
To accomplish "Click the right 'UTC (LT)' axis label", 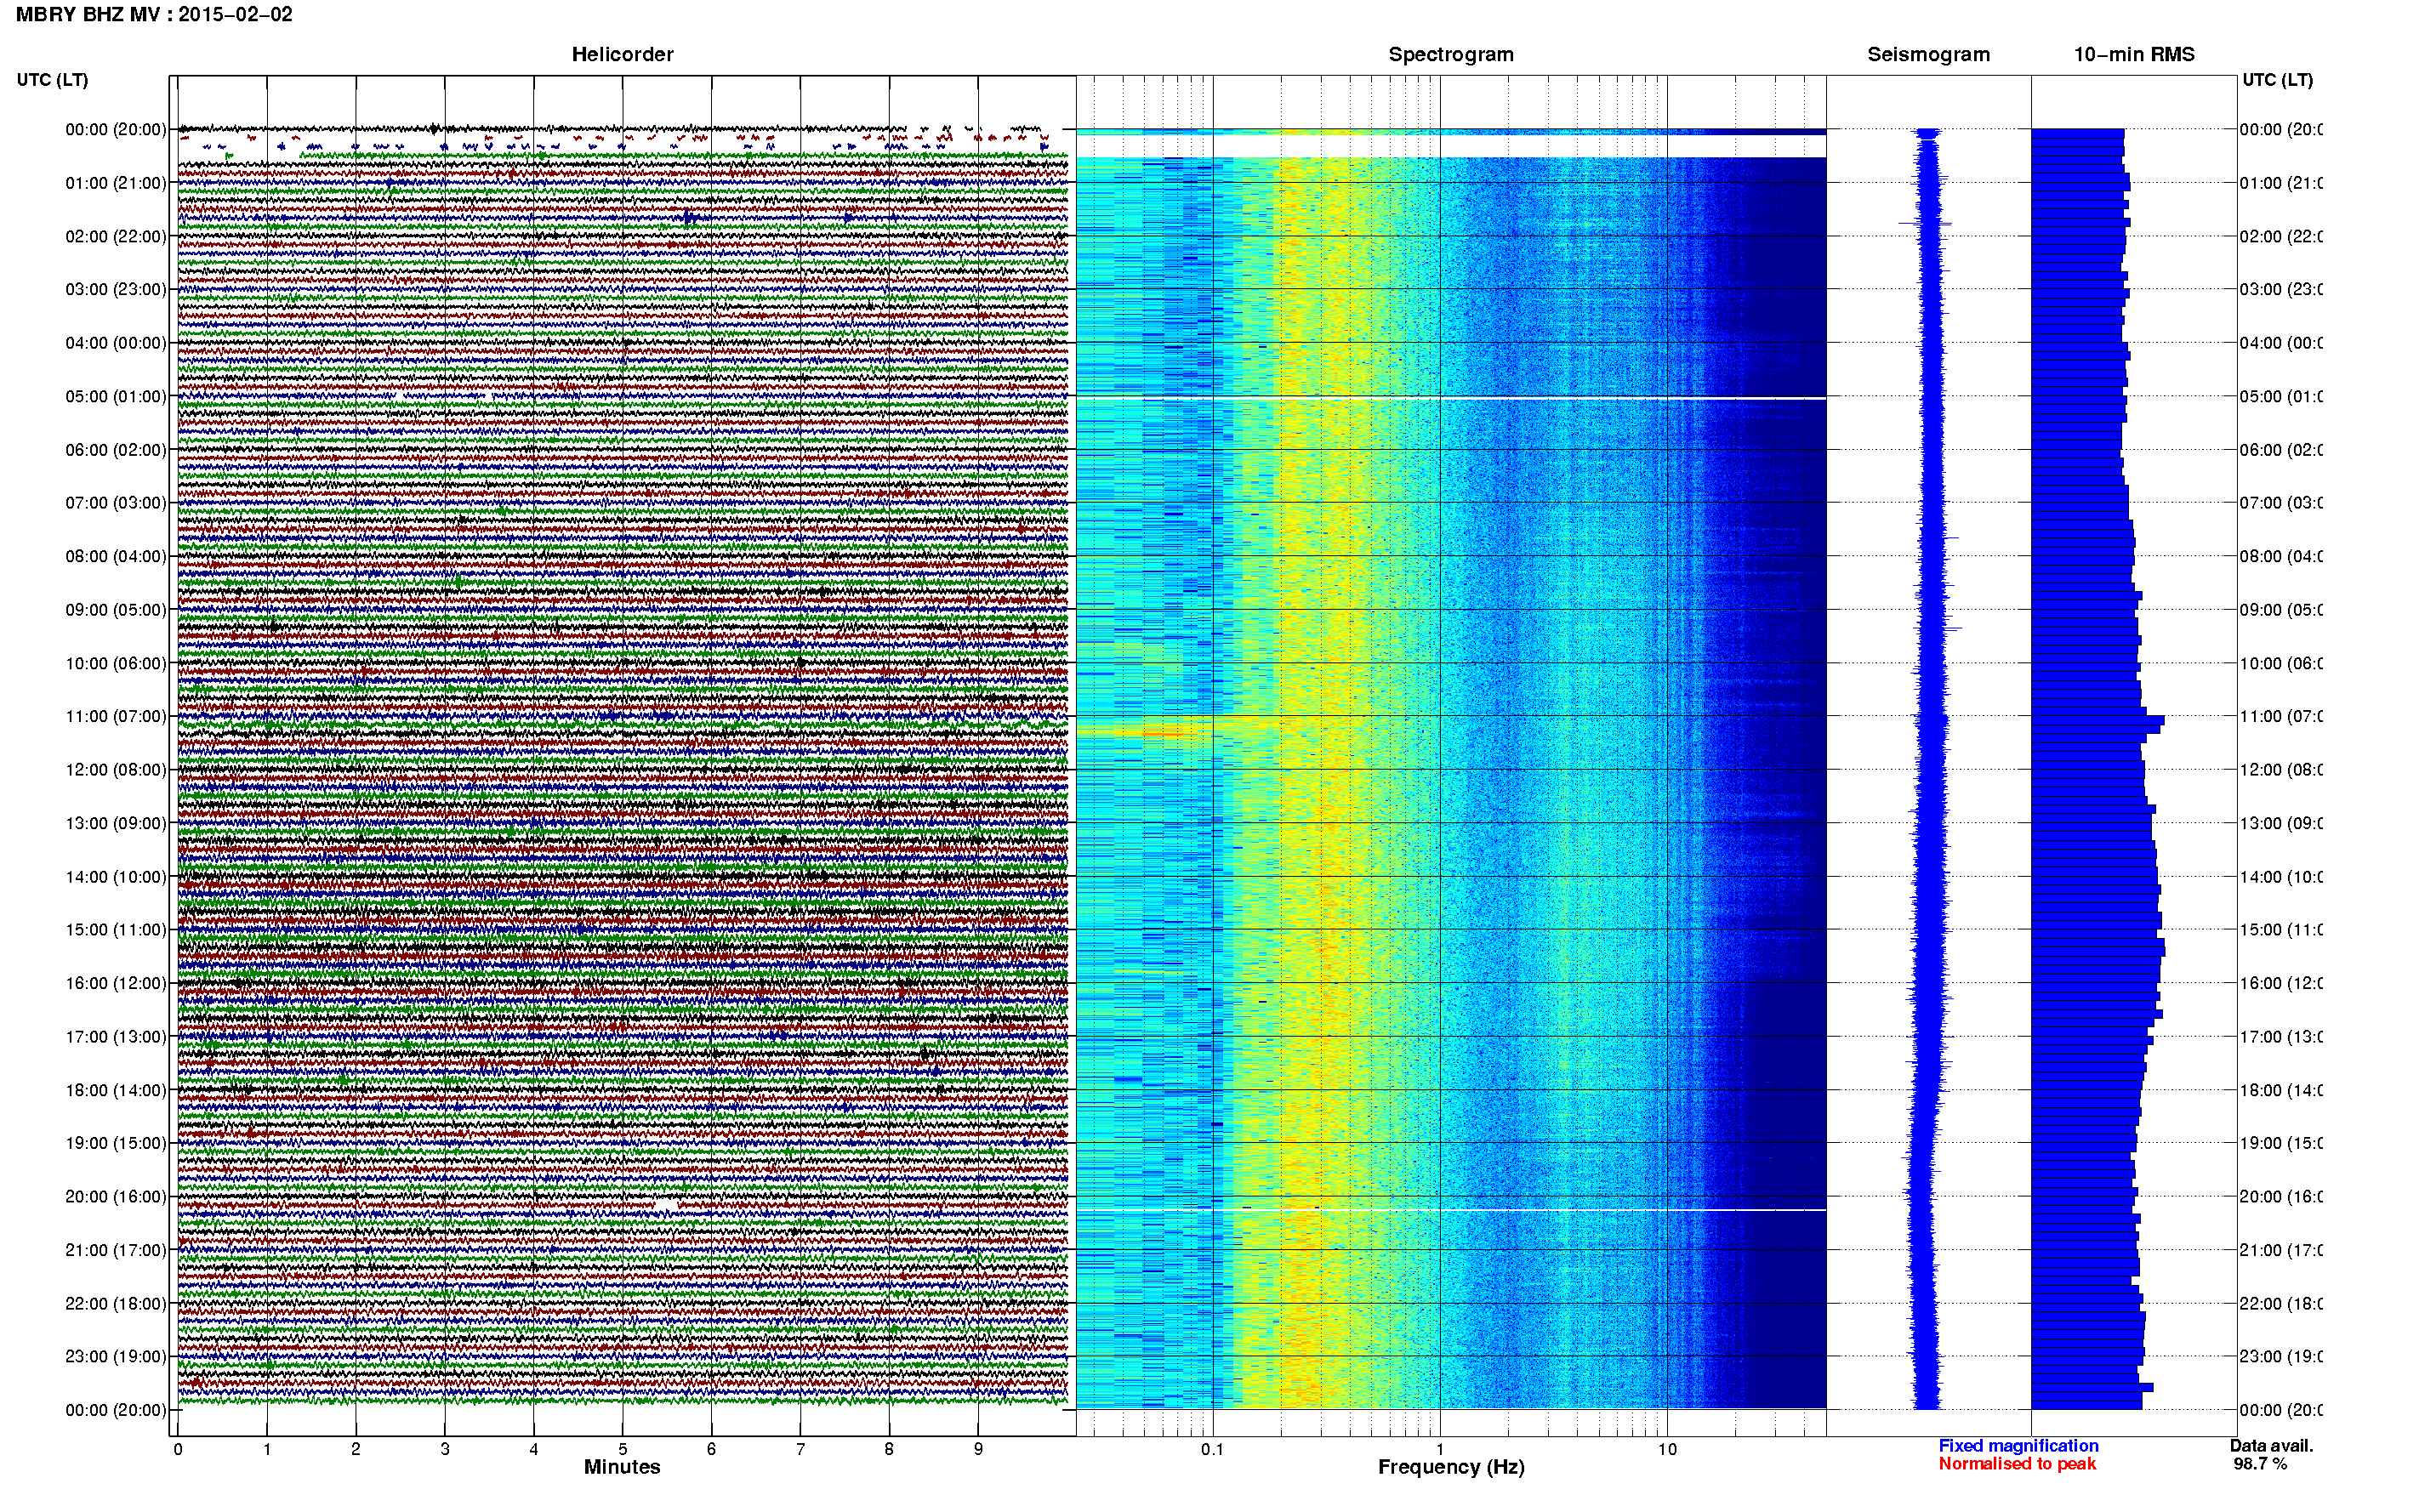I will coord(2277,79).
